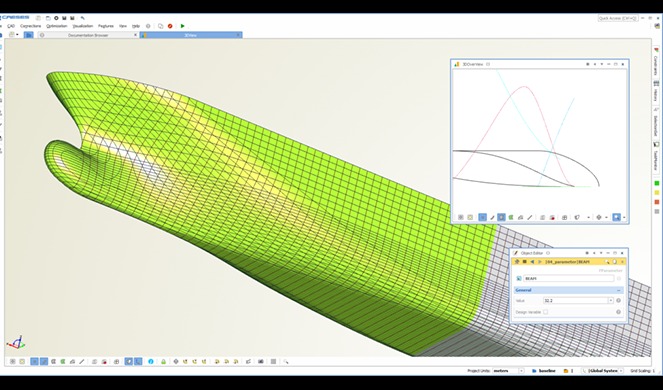Open dropdown arrow beside 3DOverview zoom button
Image resolution: width=663 pixels, height=390 pixels.
pyautogui.click(x=624, y=217)
